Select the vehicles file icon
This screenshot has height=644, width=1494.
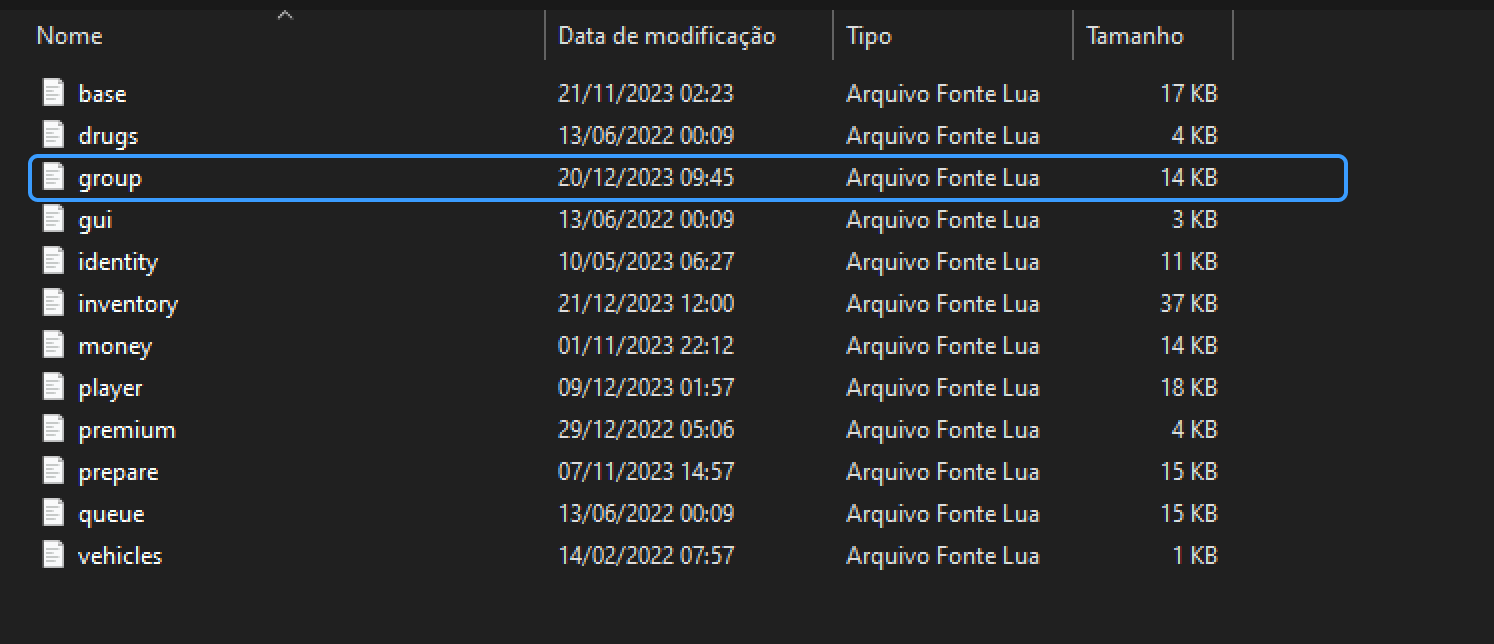point(54,556)
